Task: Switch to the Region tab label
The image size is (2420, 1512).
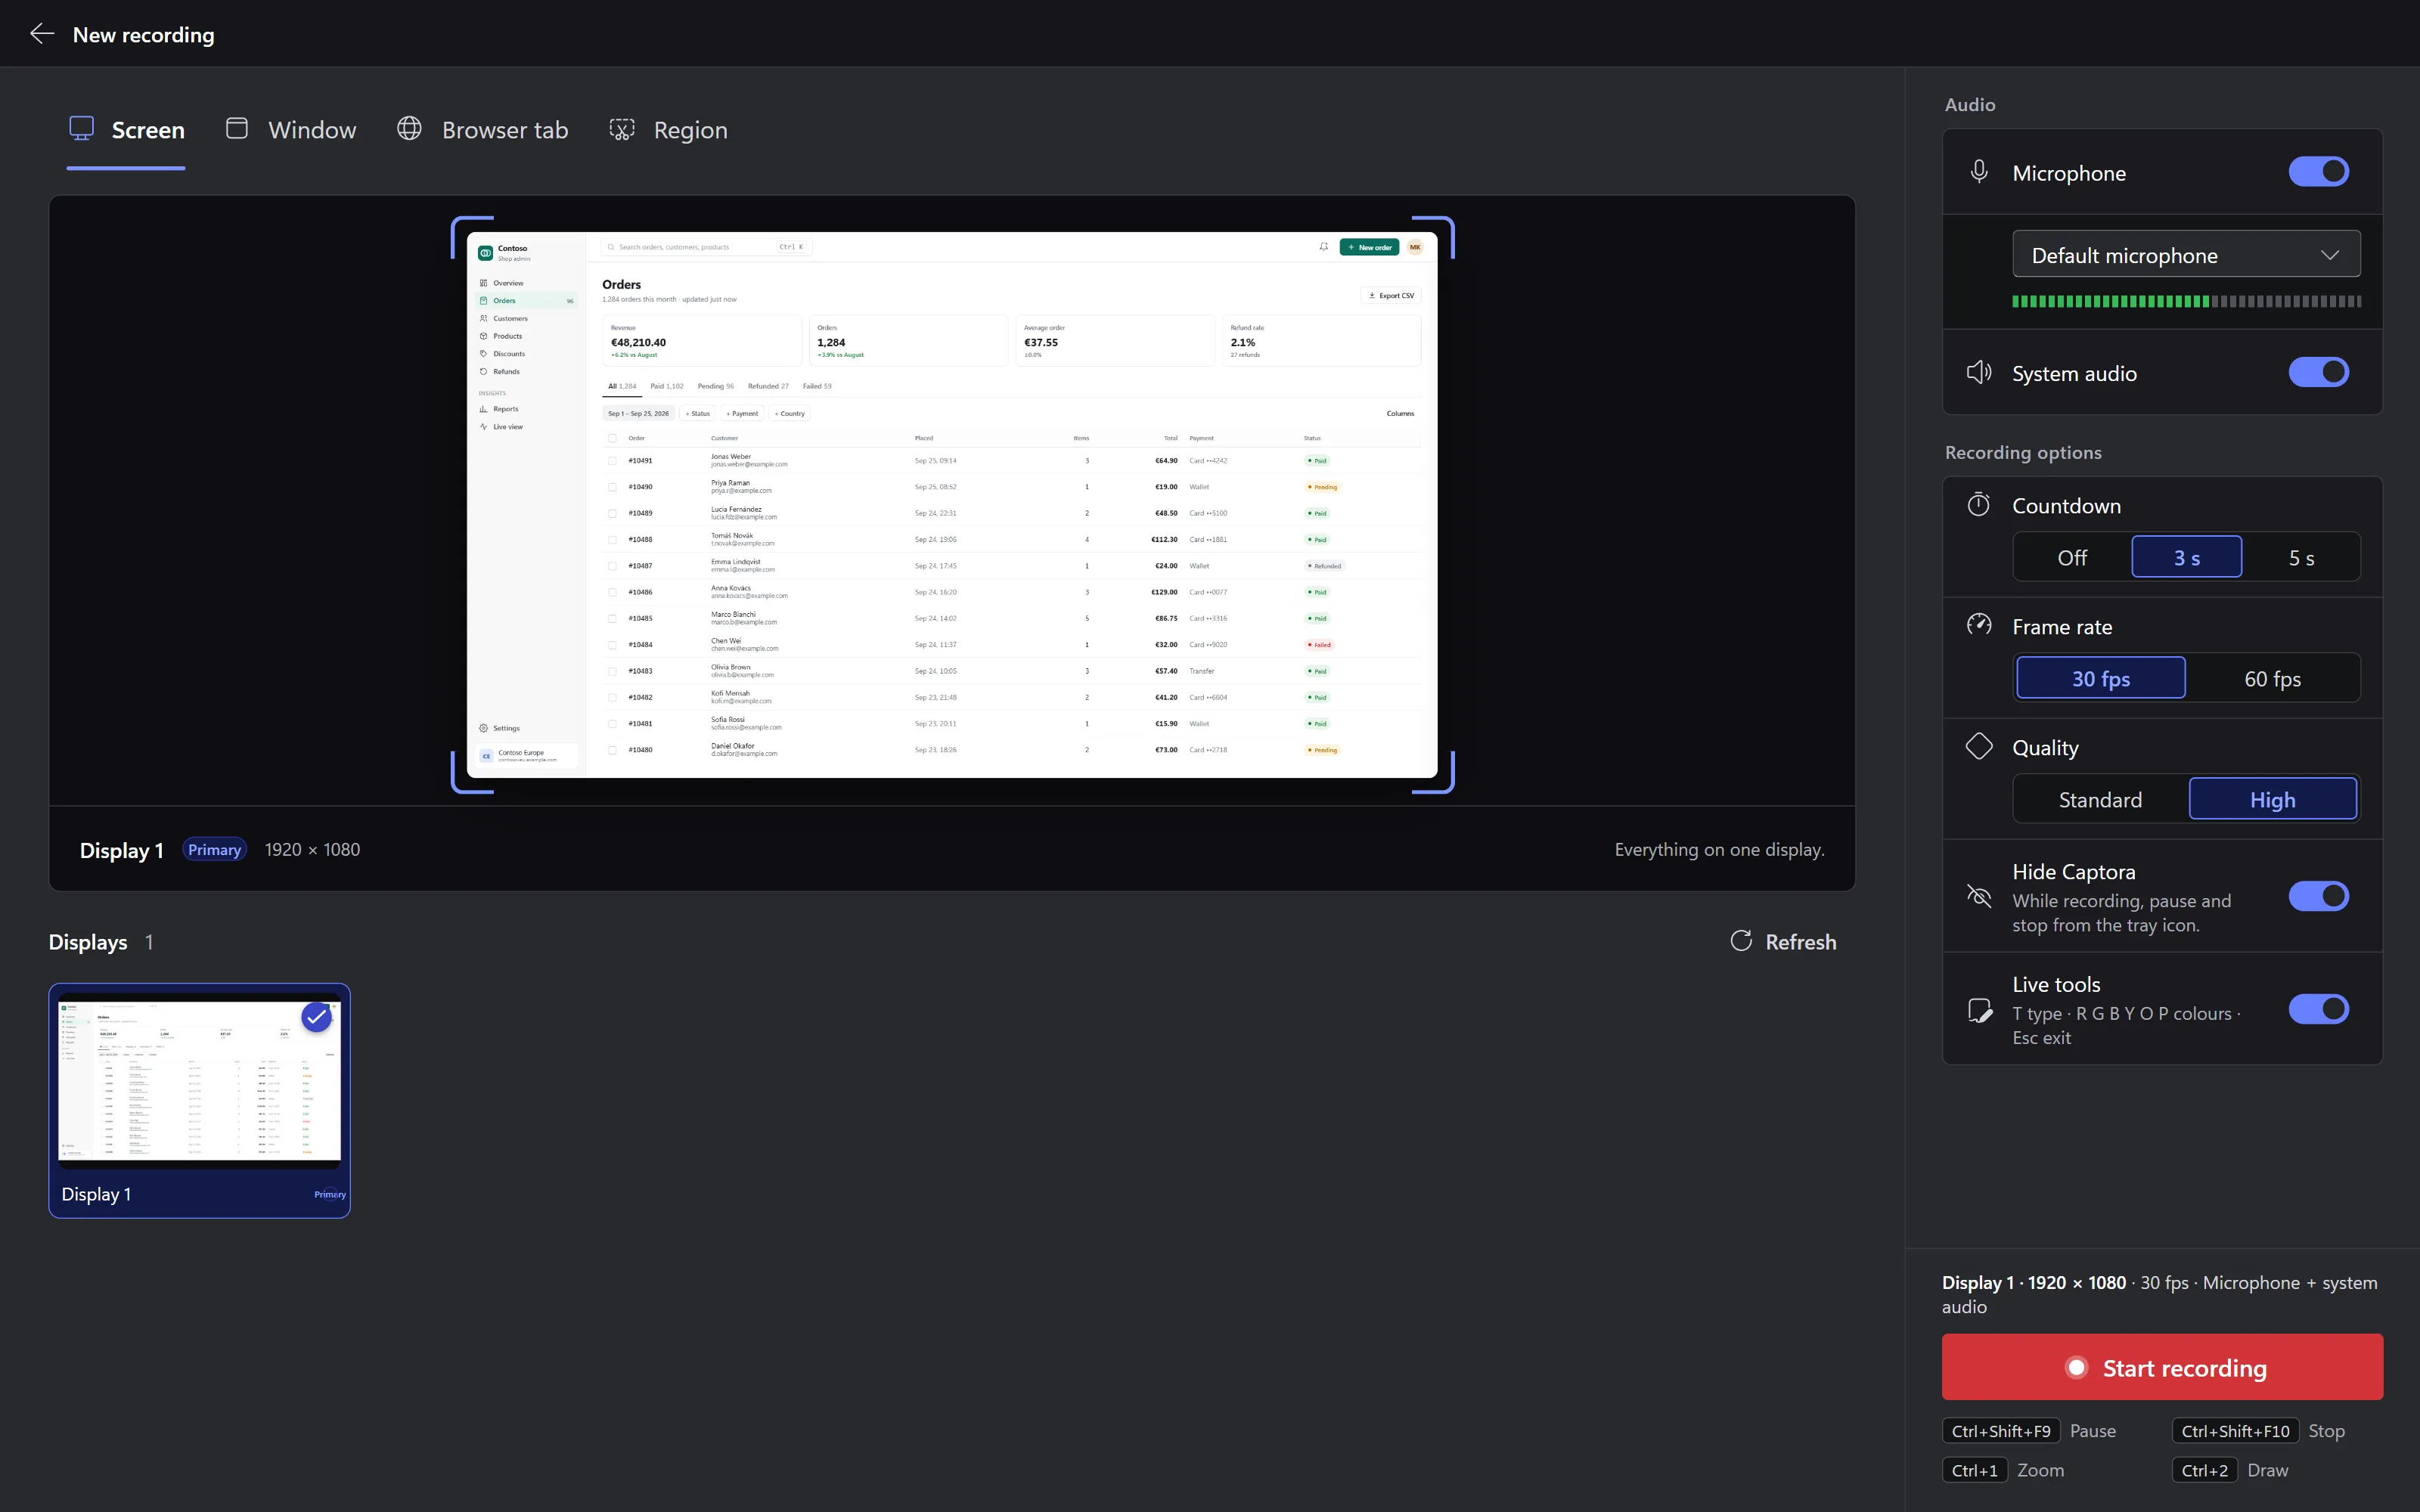Action: (x=690, y=130)
